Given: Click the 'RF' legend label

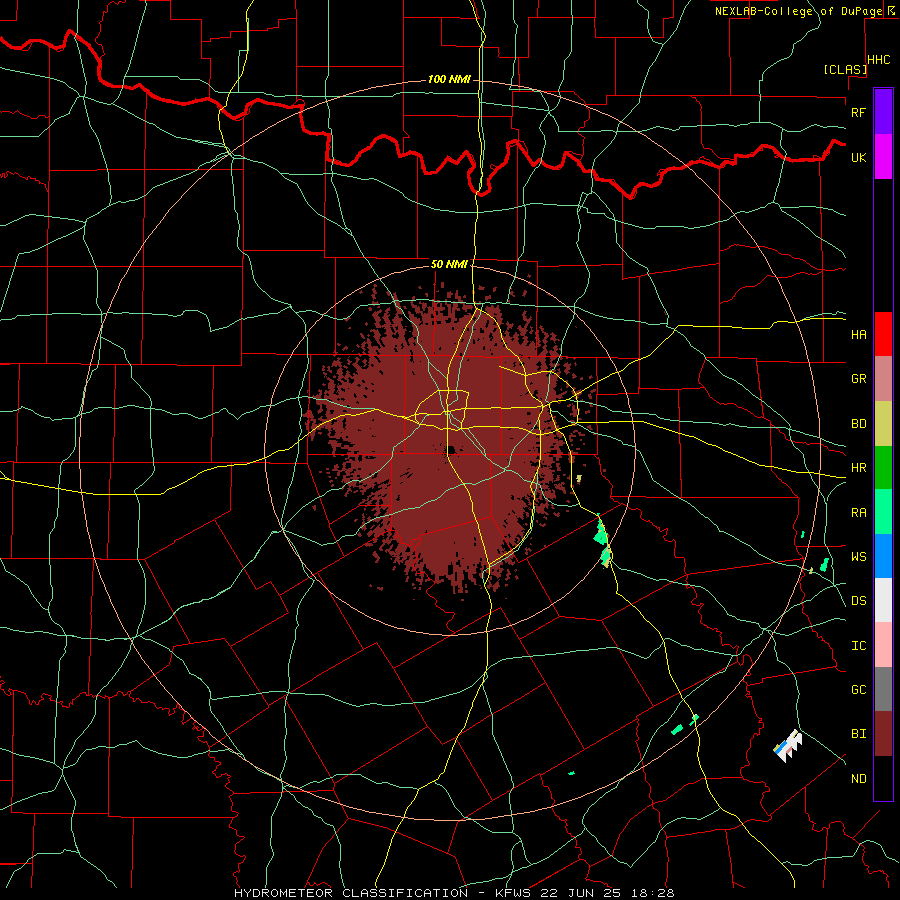Looking at the screenshot, I should tap(858, 112).
